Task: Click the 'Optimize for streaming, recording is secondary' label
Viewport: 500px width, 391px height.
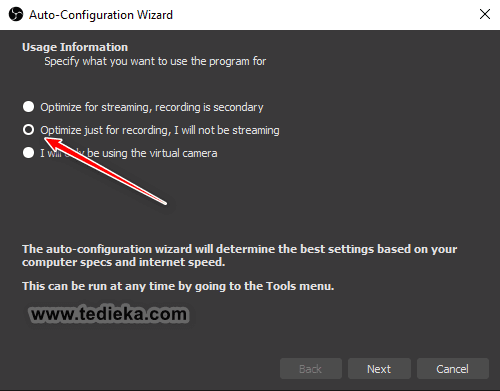Action: coord(152,107)
